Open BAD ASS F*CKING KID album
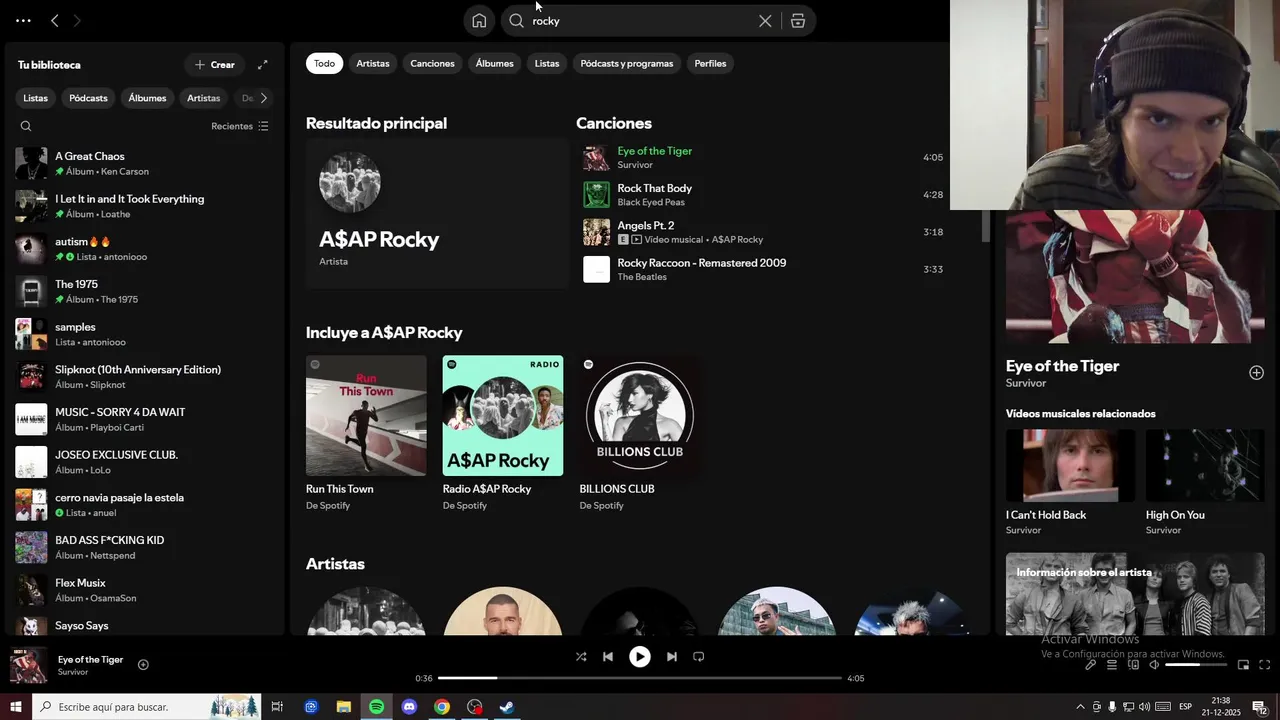 [145, 548]
